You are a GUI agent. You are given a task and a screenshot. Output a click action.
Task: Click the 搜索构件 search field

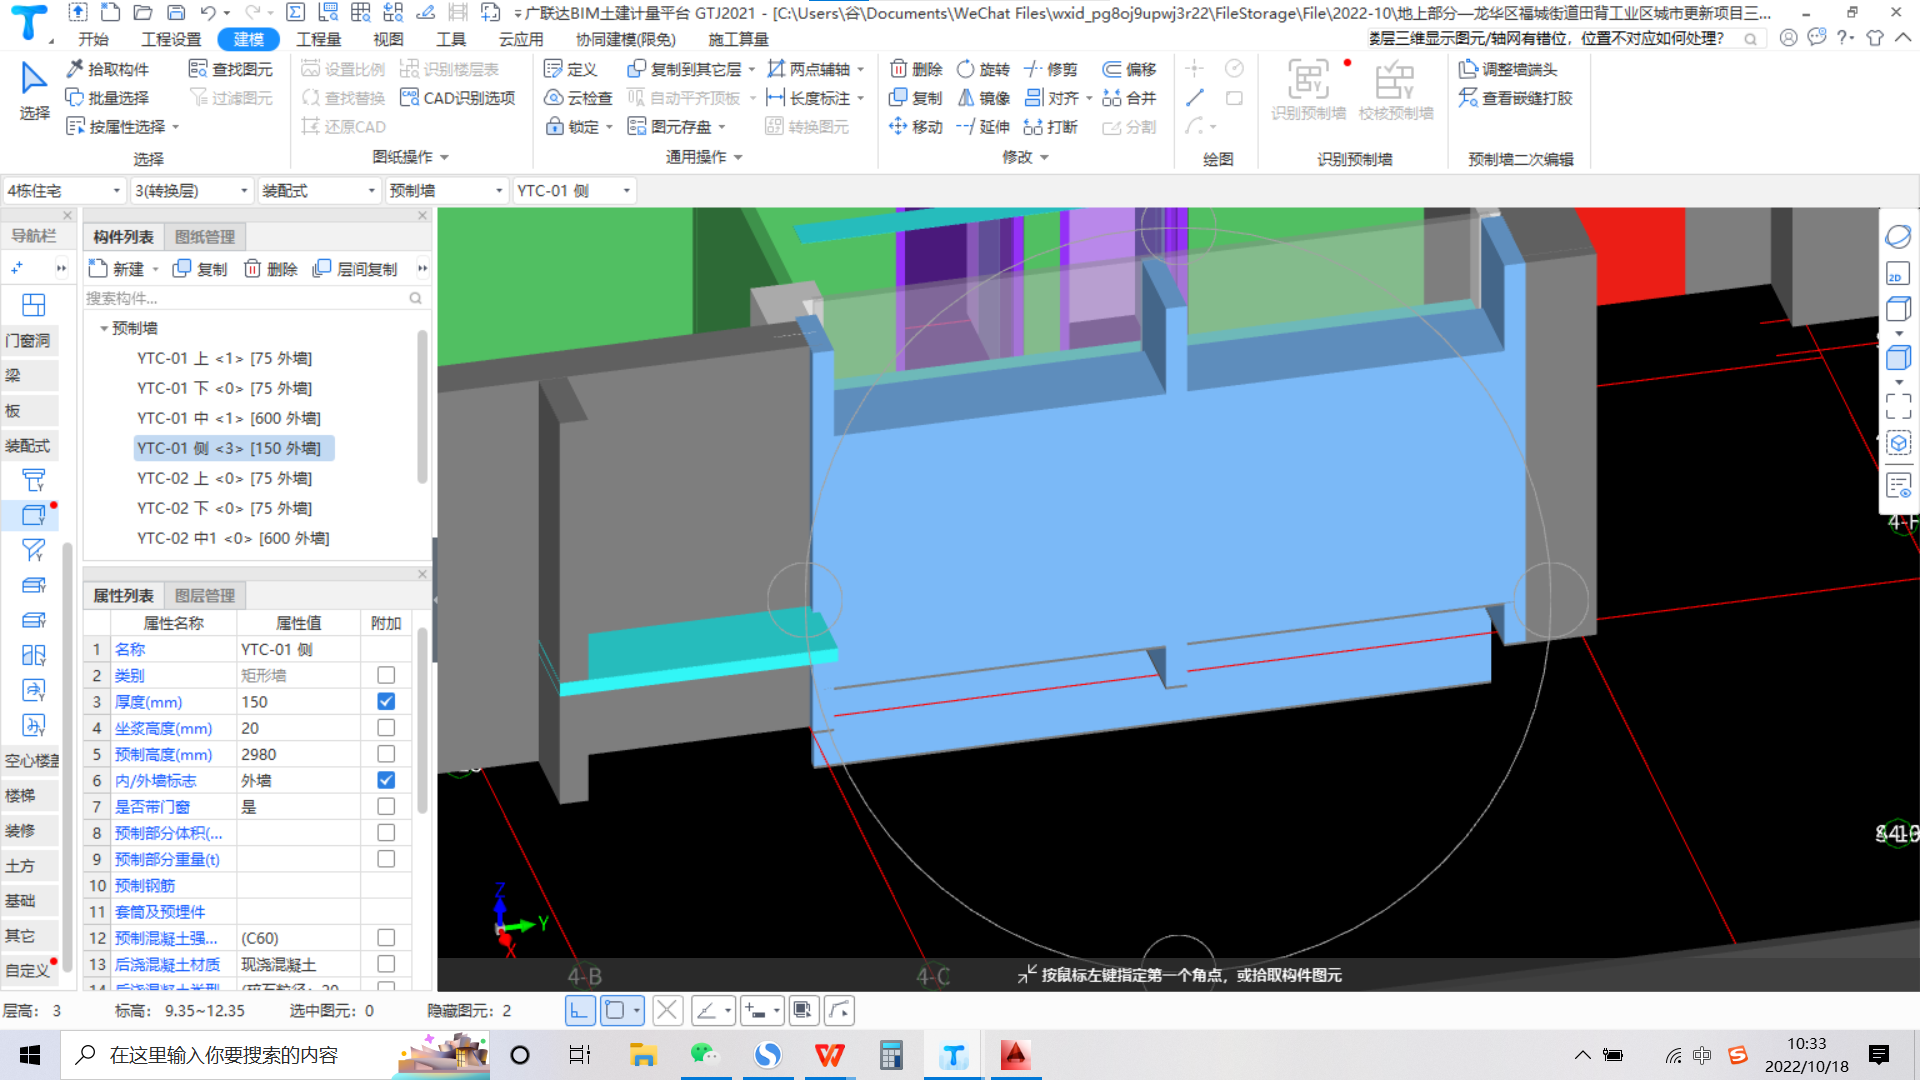click(x=255, y=298)
